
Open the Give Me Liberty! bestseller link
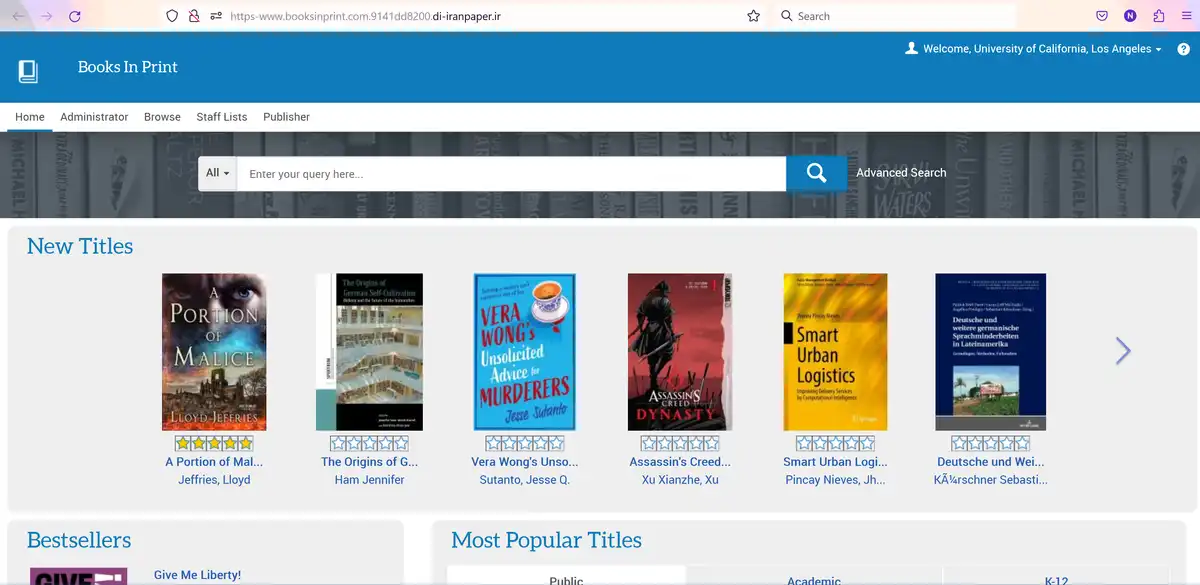(197, 575)
